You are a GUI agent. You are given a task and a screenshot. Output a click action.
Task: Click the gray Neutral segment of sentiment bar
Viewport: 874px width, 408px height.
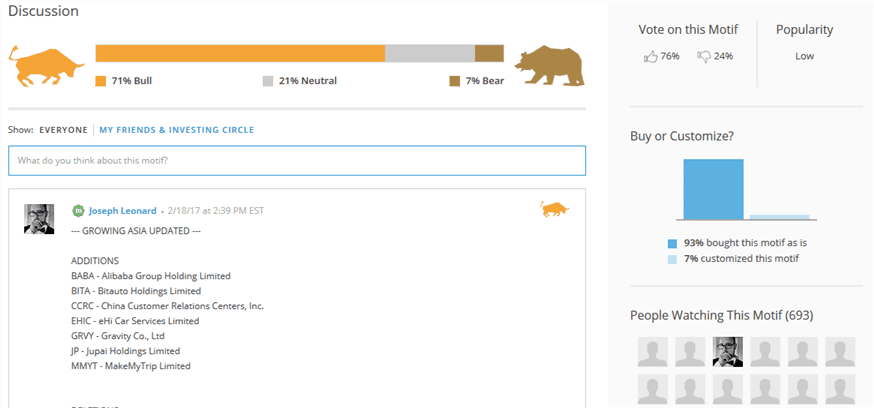tap(429, 53)
